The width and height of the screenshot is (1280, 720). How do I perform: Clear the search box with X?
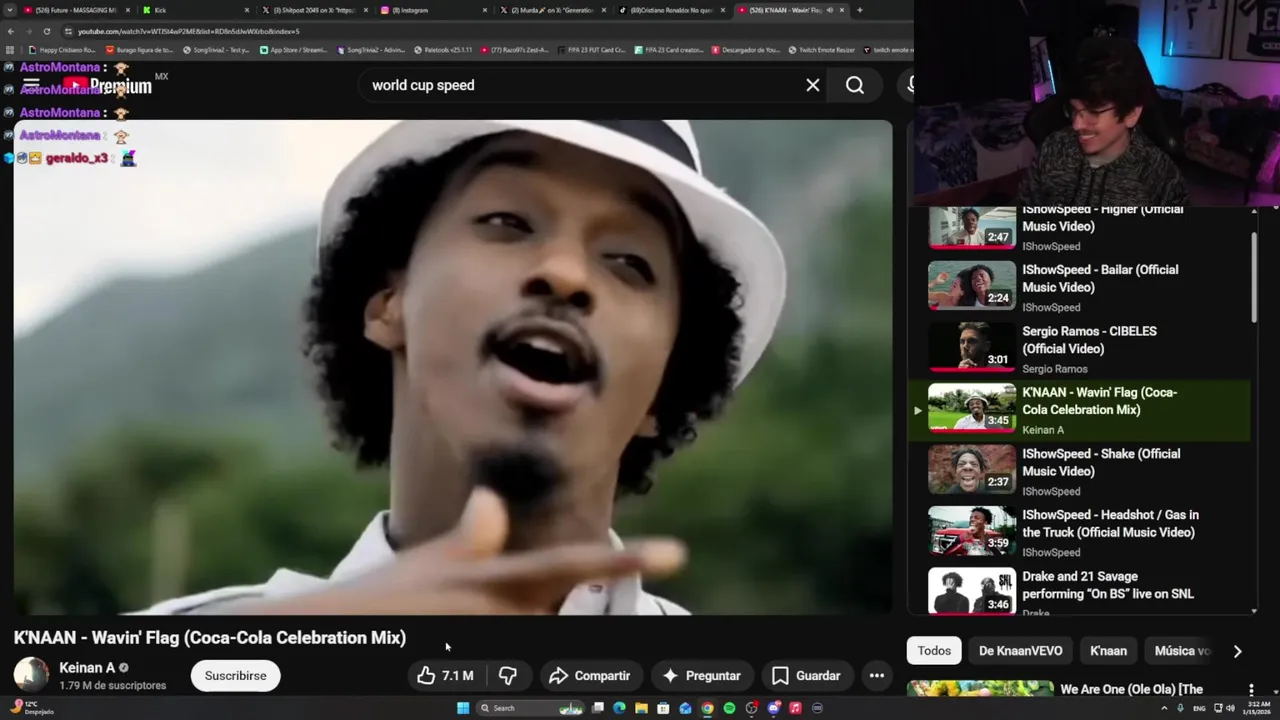pos(813,85)
